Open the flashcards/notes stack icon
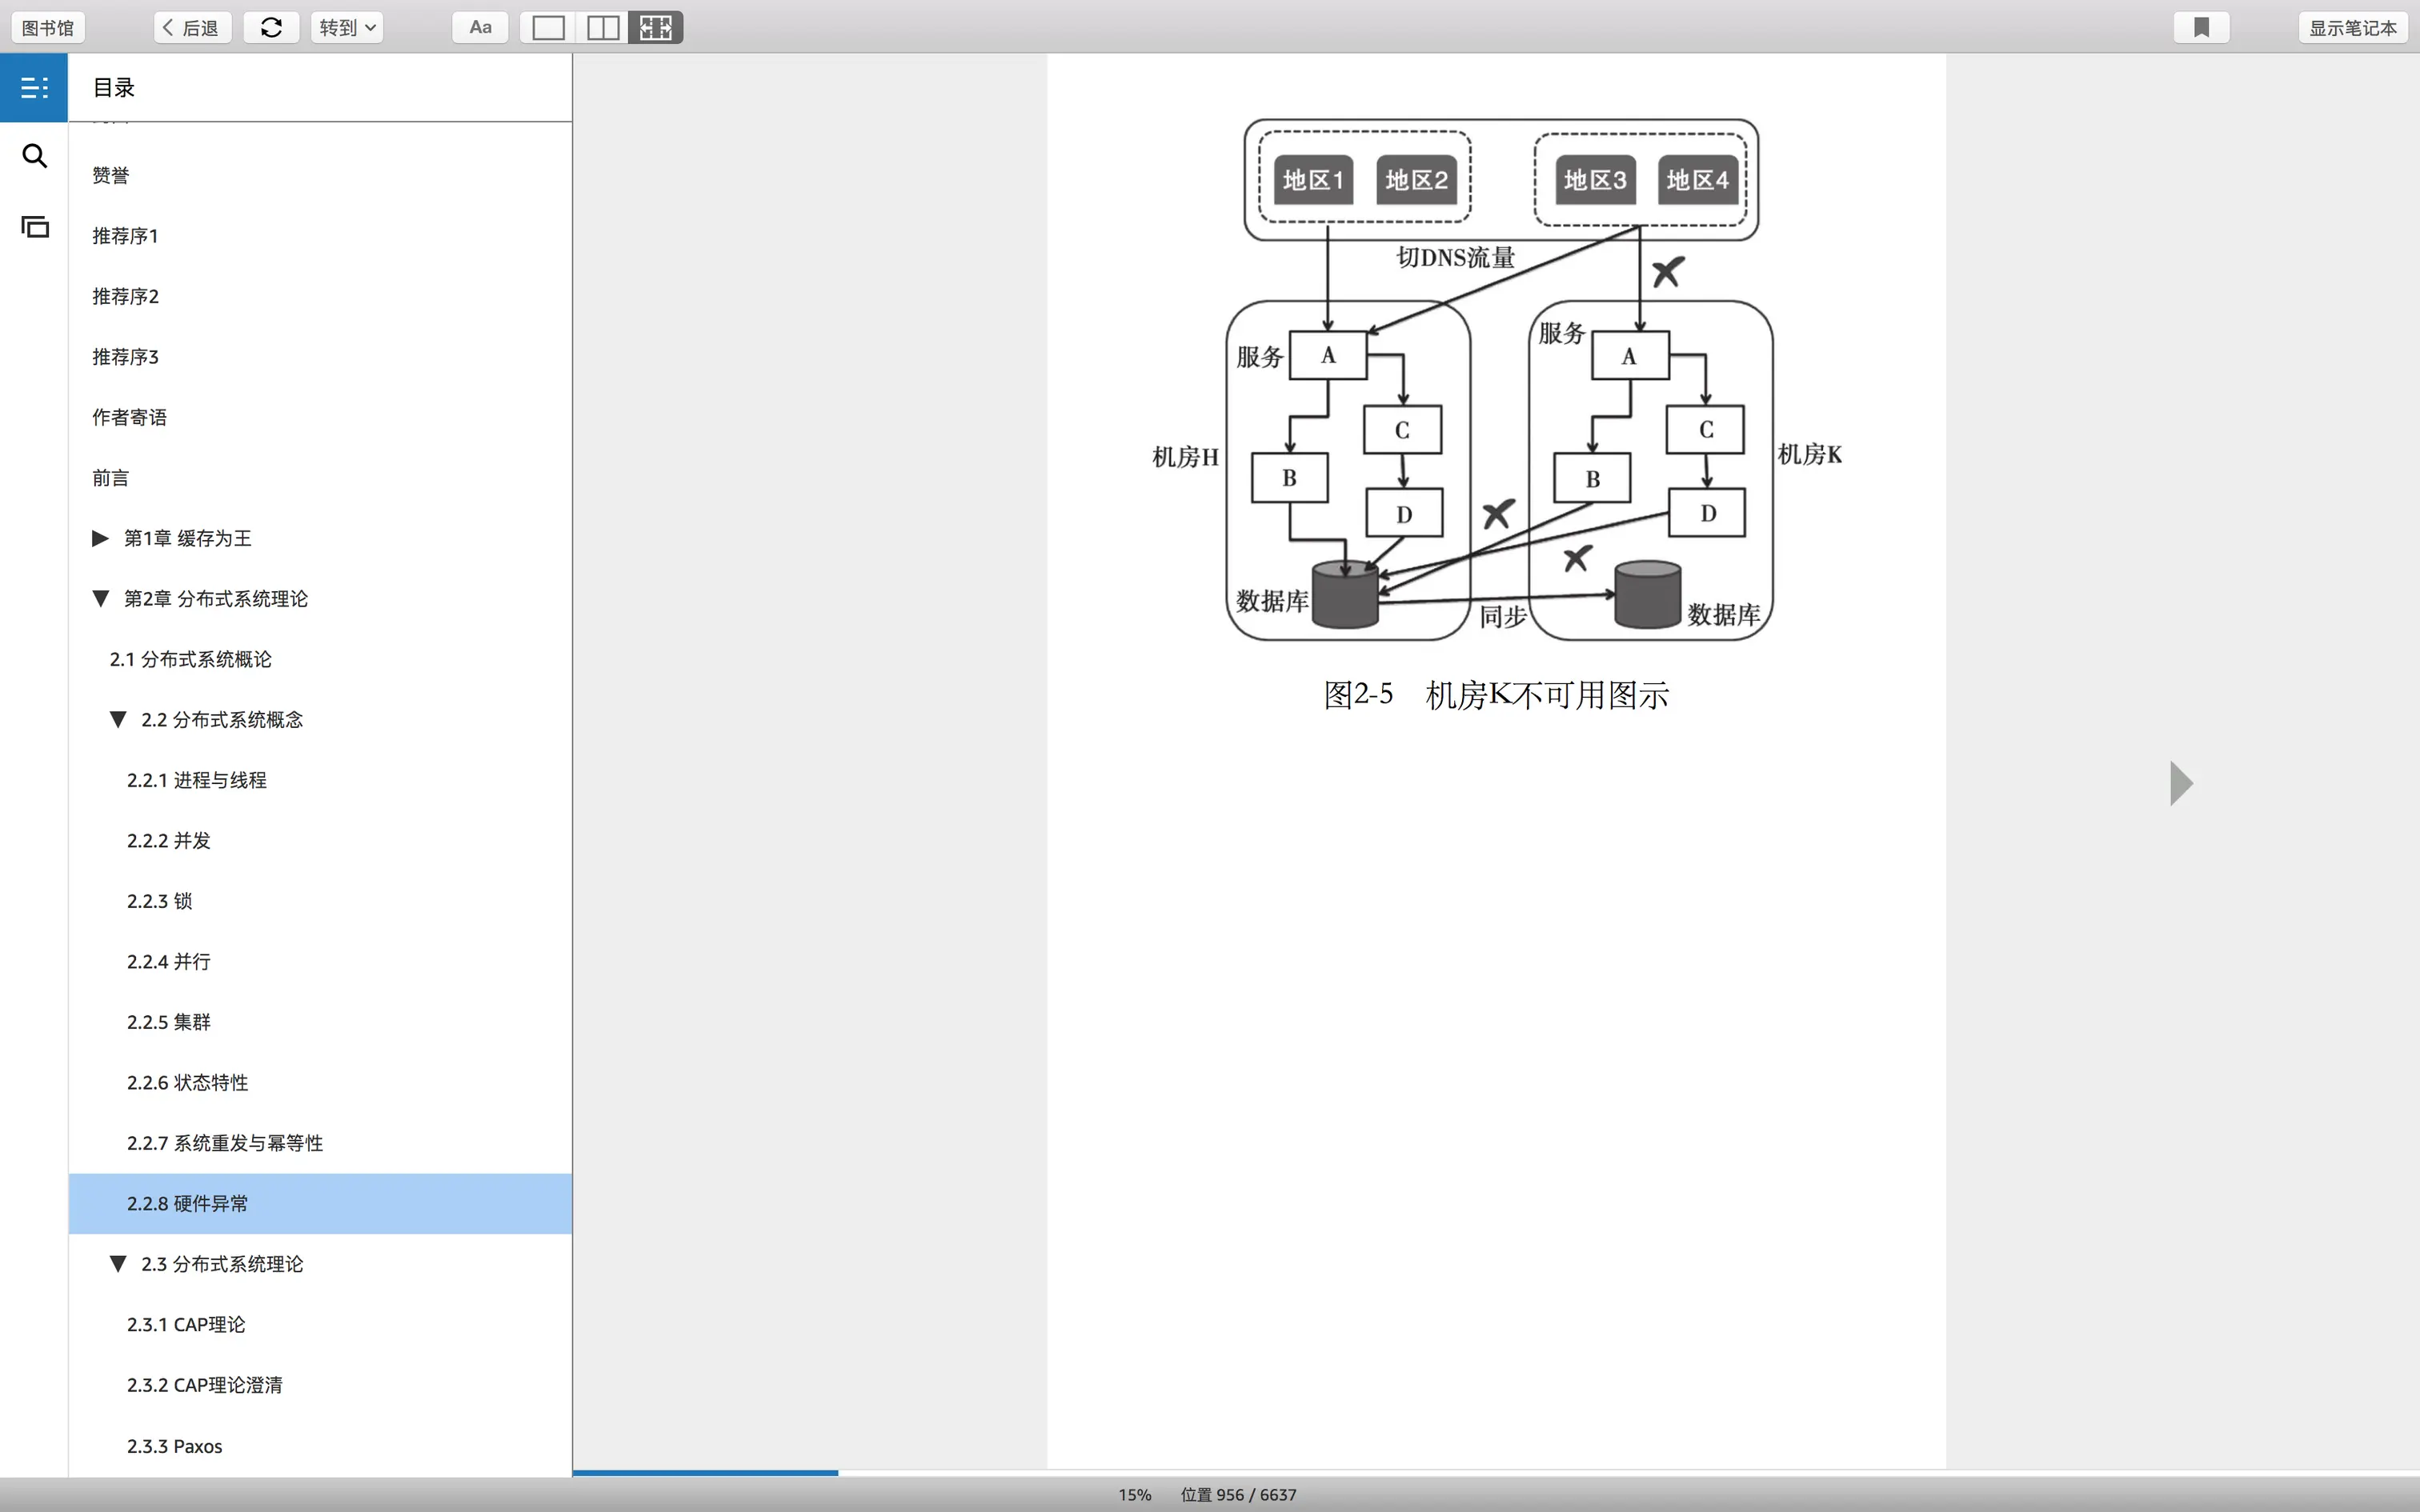Image resolution: width=2420 pixels, height=1512 pixels. click(34, 227)
